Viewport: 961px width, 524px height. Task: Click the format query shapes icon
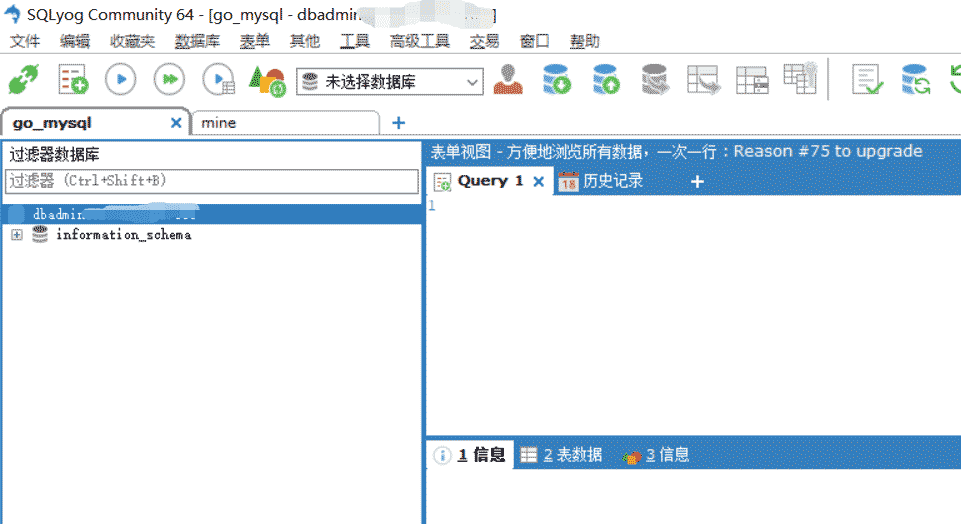pyautogui.click(x=268, y=80)
